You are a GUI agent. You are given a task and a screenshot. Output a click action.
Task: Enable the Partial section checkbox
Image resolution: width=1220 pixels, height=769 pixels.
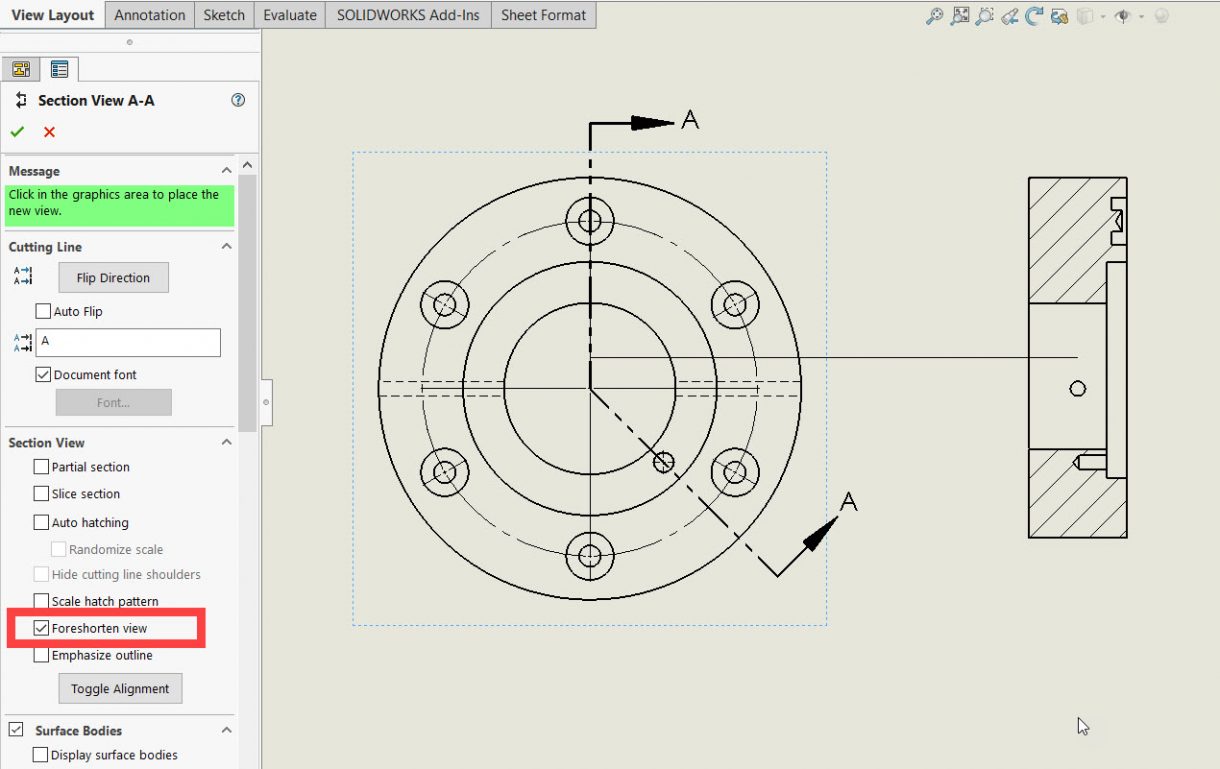tap(41, 466)
